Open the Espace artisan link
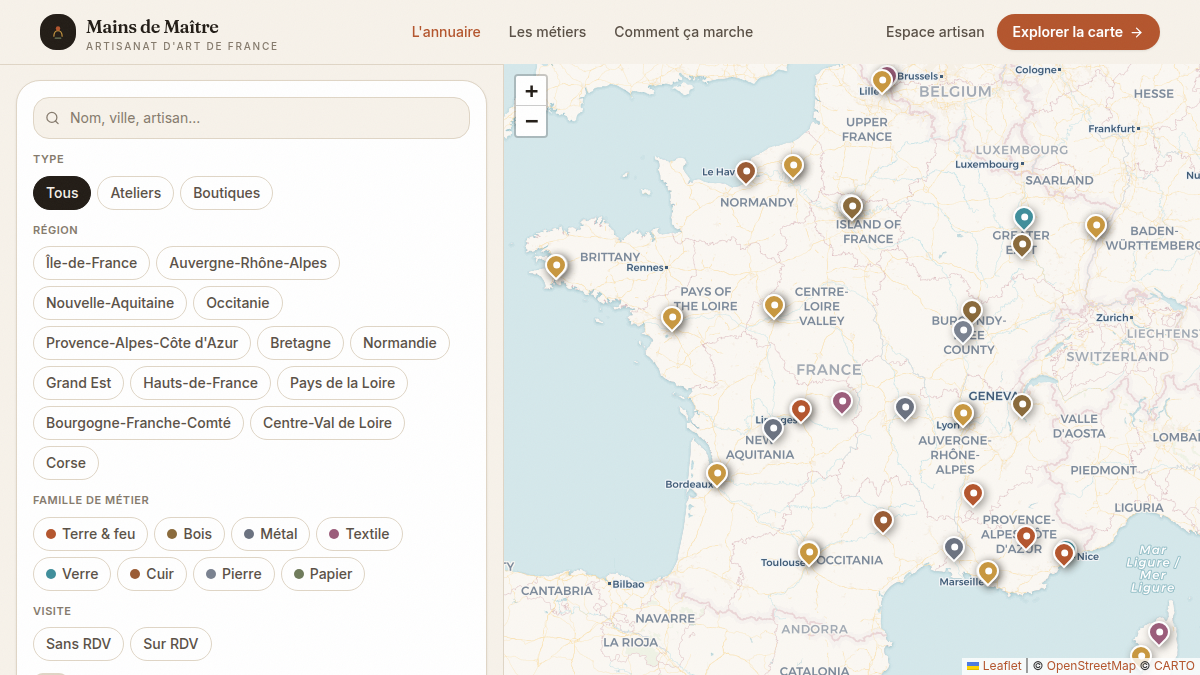The image size is (1200, 675). 935,32
